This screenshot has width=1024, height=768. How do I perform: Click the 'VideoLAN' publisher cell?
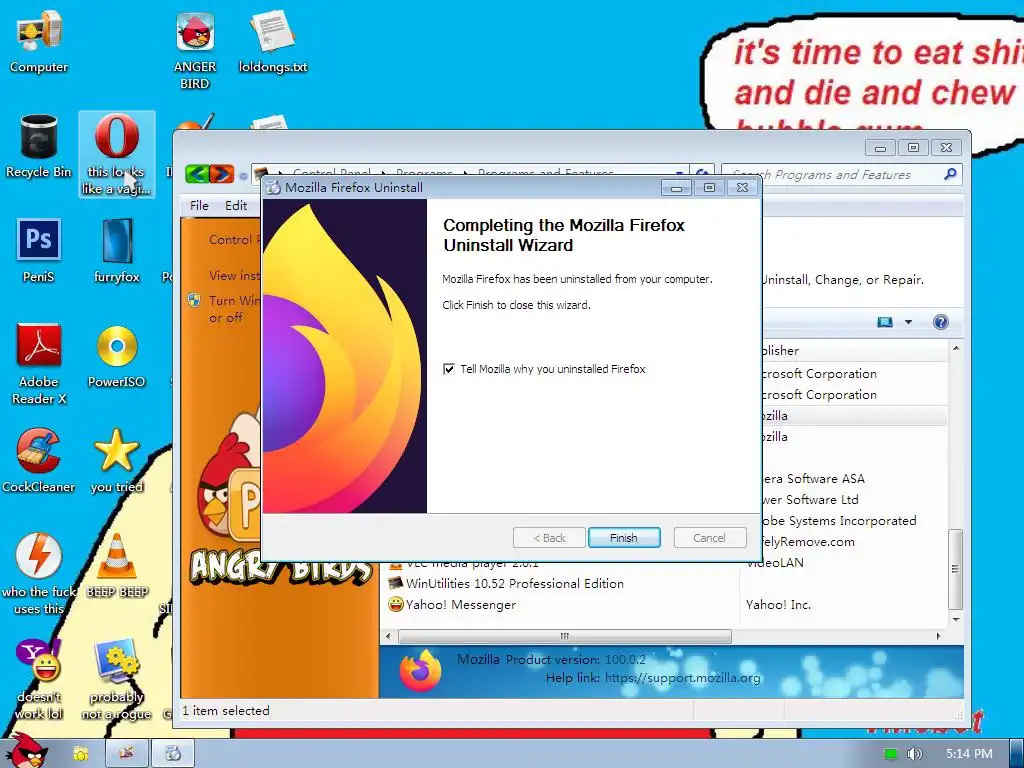[x=775, y=563]
